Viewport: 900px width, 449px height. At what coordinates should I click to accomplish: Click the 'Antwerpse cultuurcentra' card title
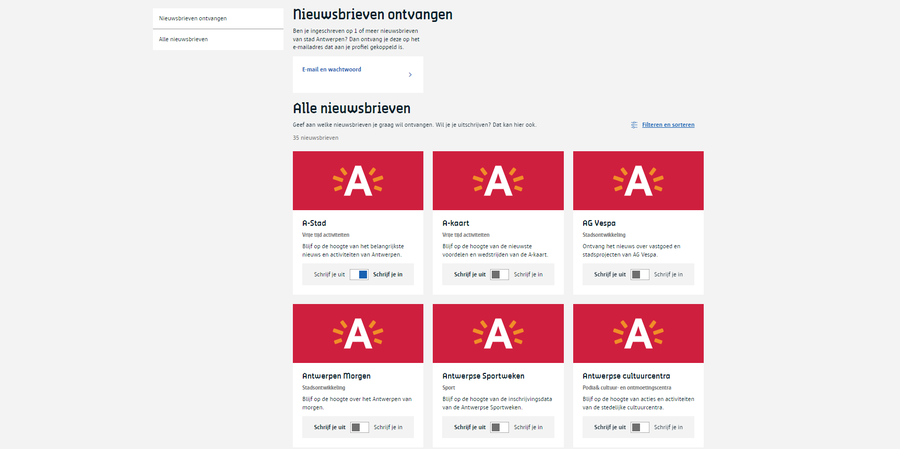(x=626, y=376)
